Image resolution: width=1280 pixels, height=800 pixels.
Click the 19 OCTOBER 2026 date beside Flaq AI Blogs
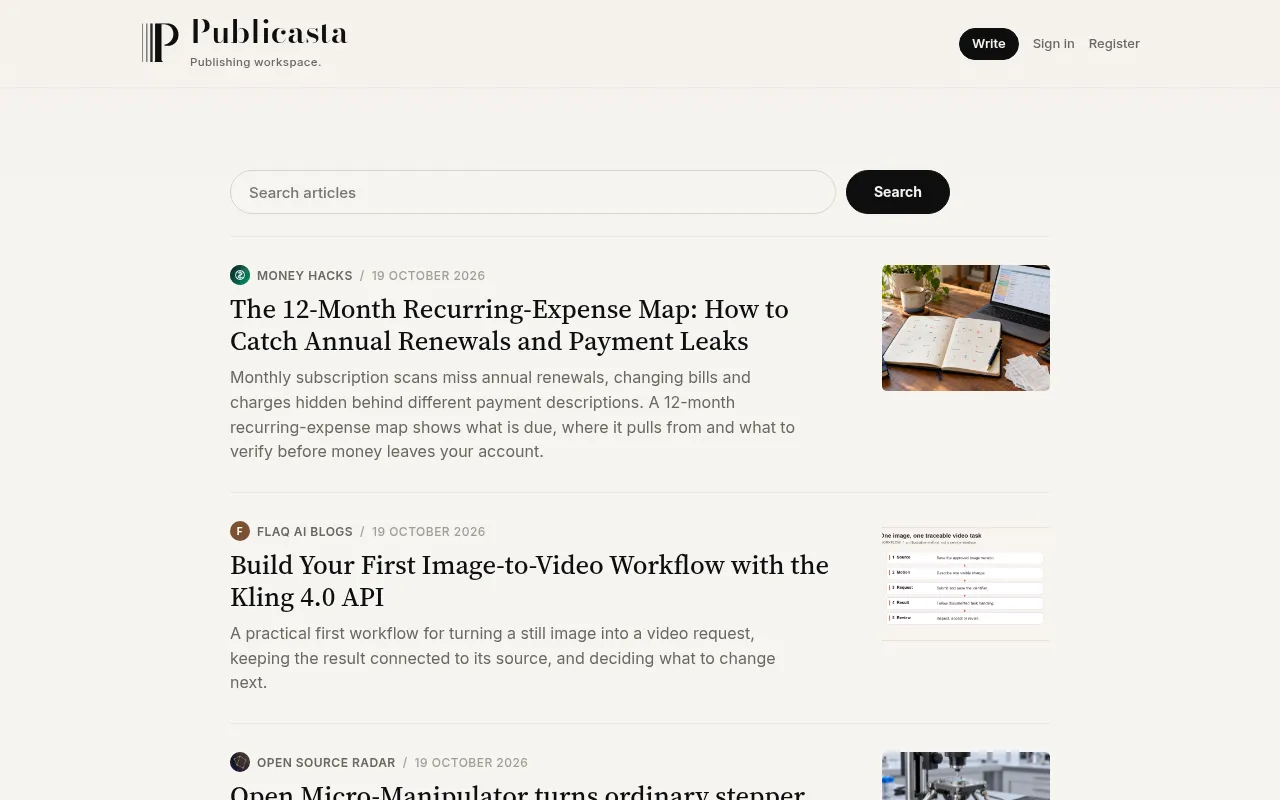point(428,532)
